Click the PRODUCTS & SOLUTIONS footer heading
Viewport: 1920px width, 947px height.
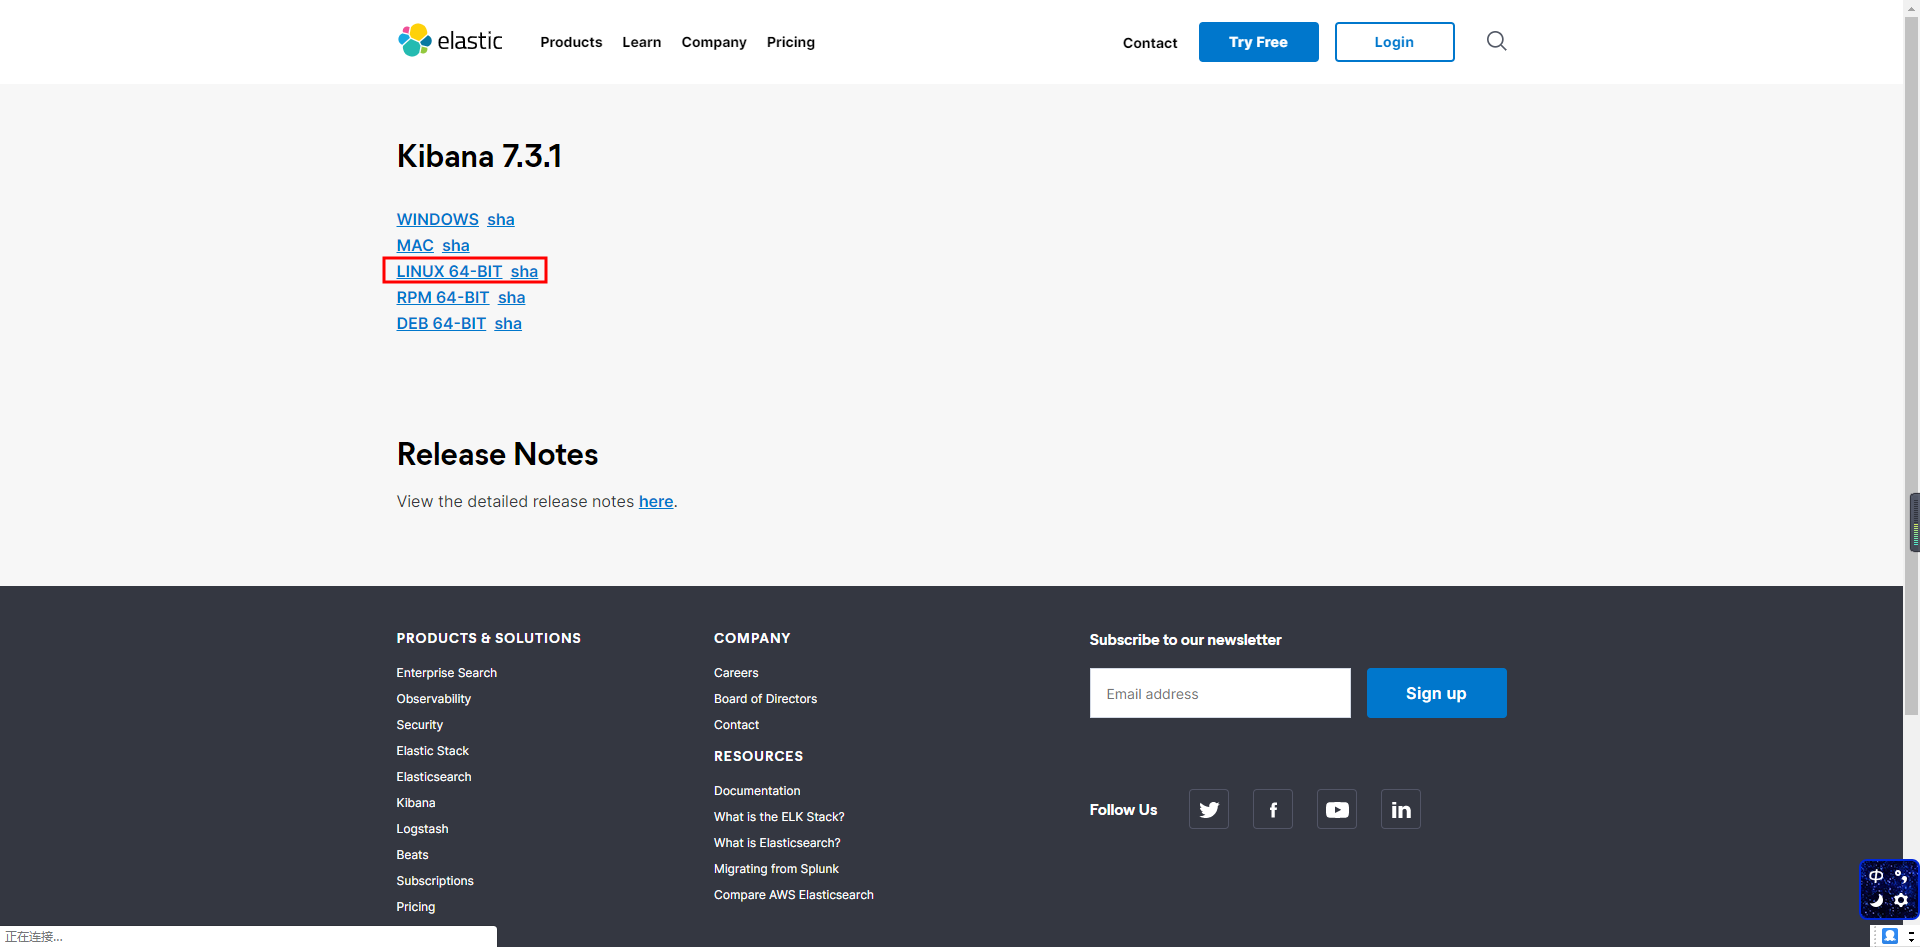488,638
